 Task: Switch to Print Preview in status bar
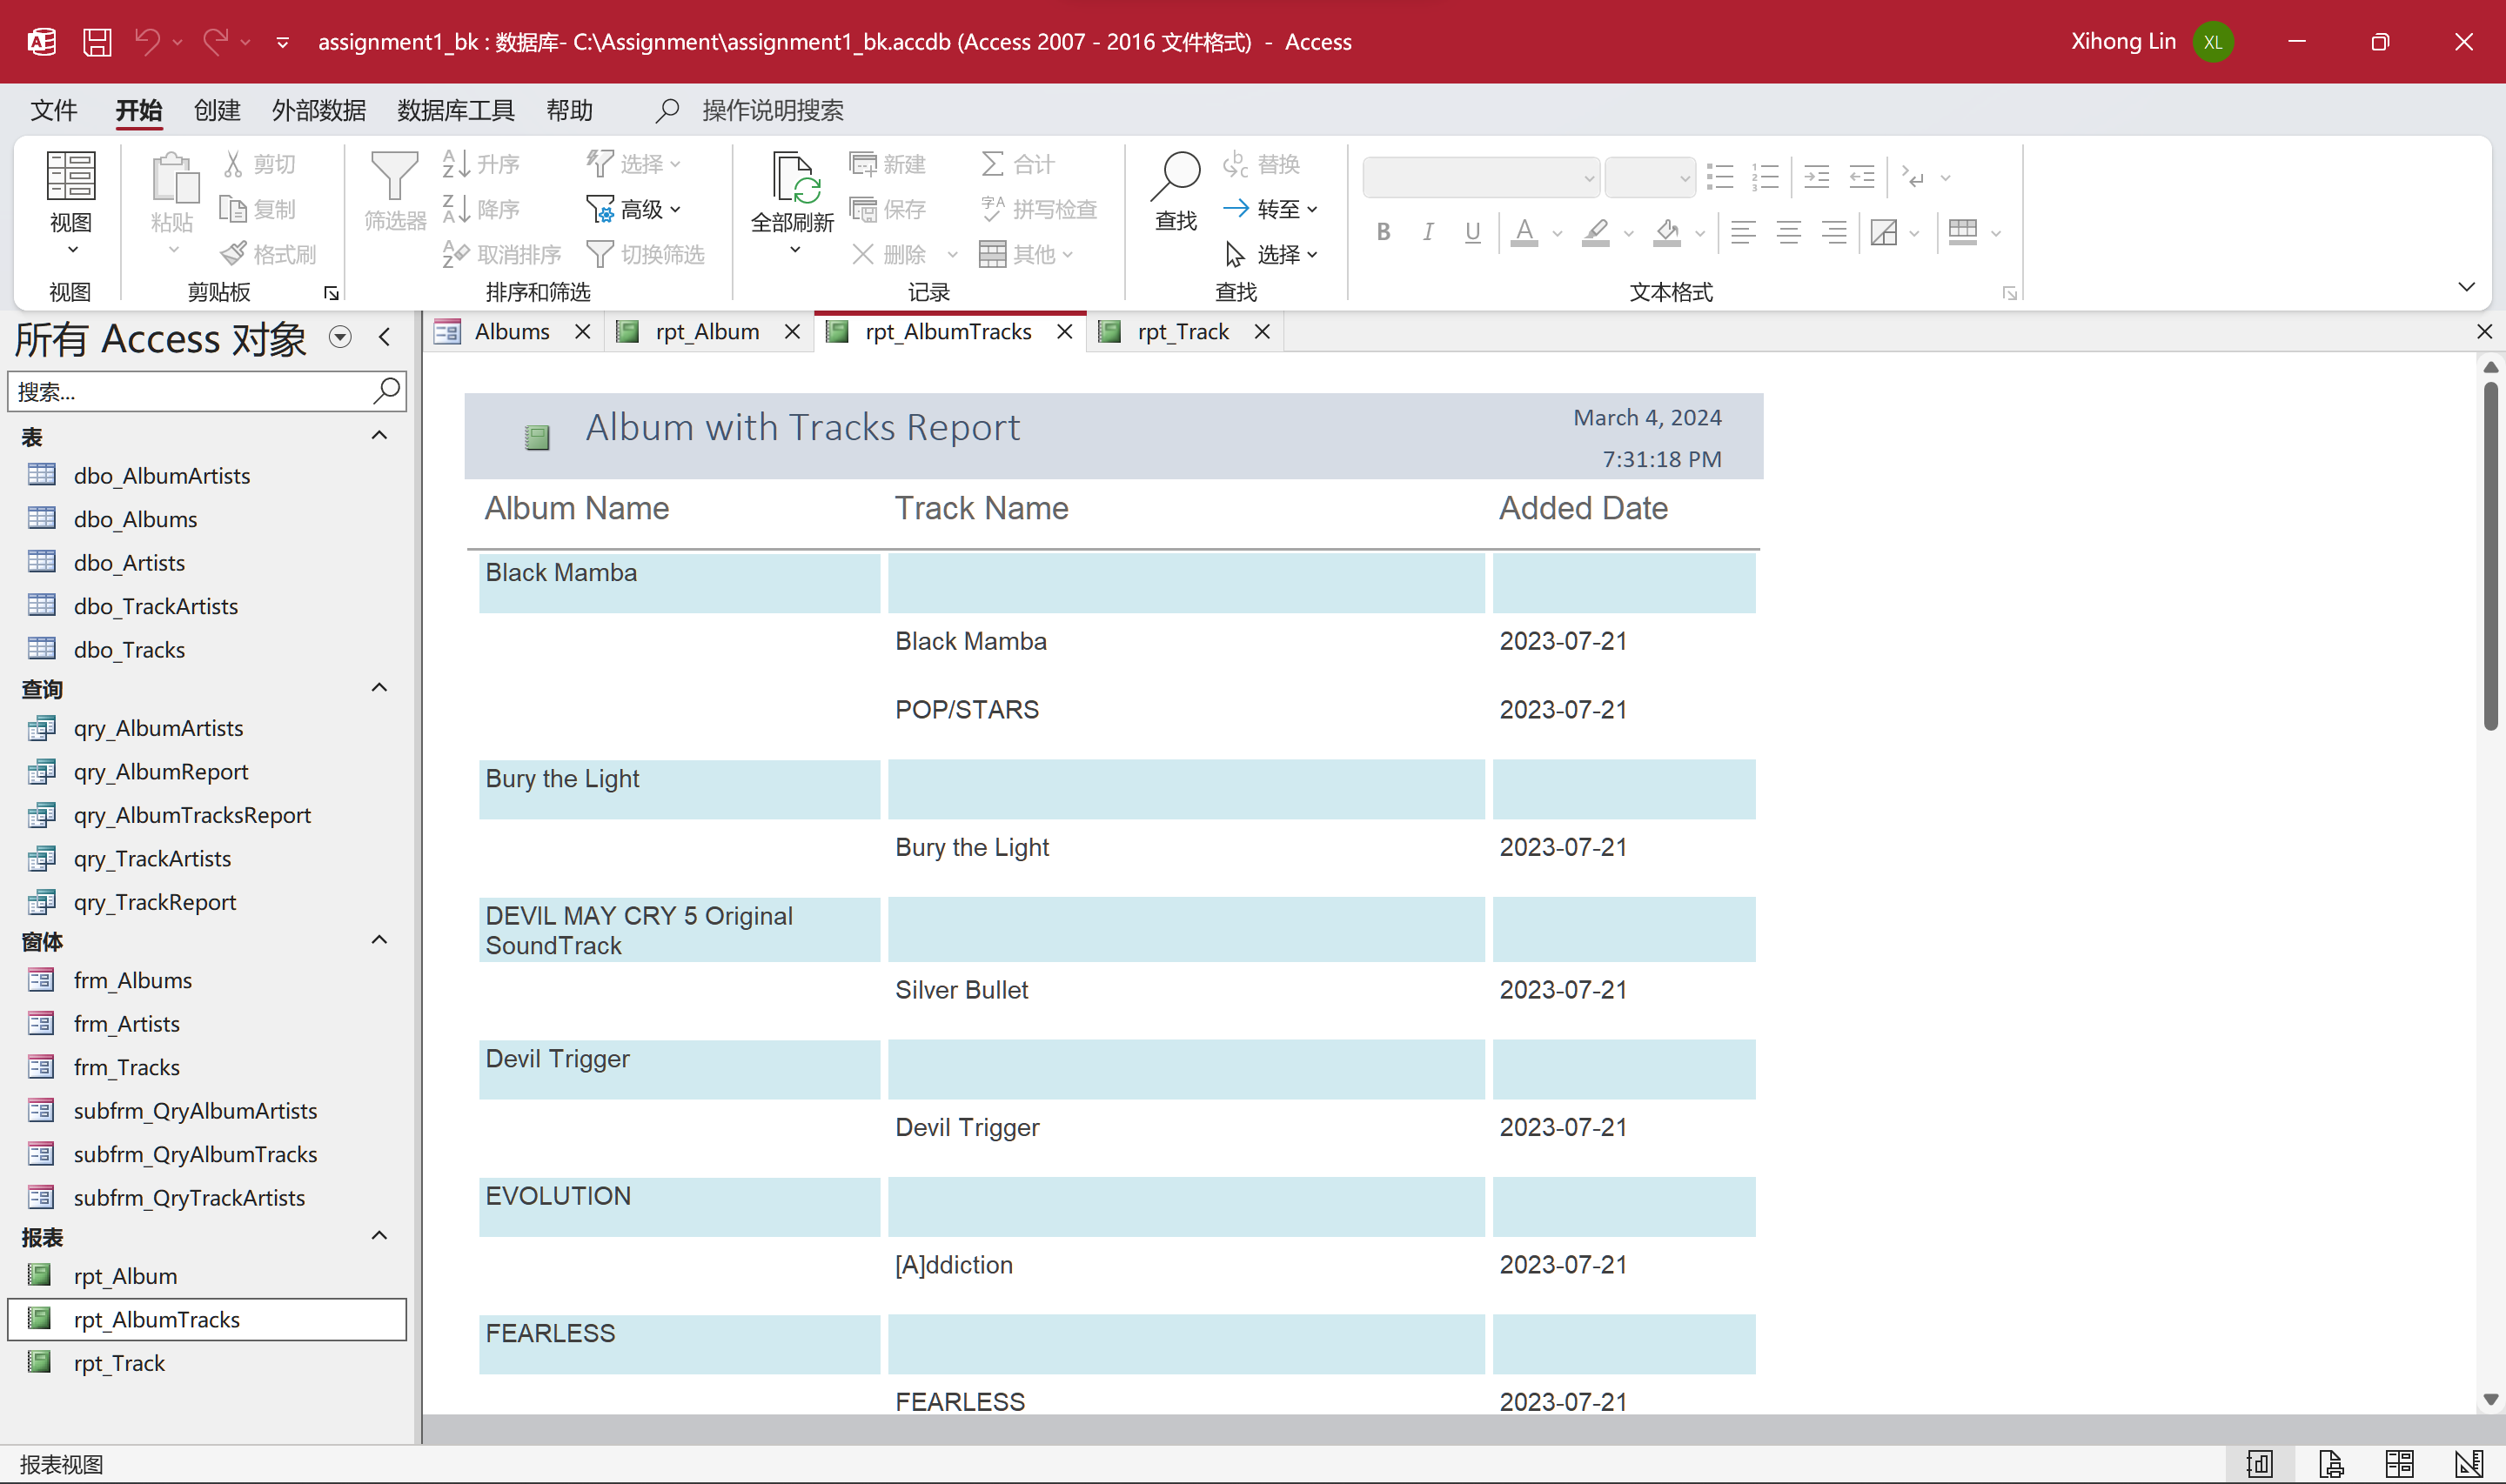tap(2330, 1464)
